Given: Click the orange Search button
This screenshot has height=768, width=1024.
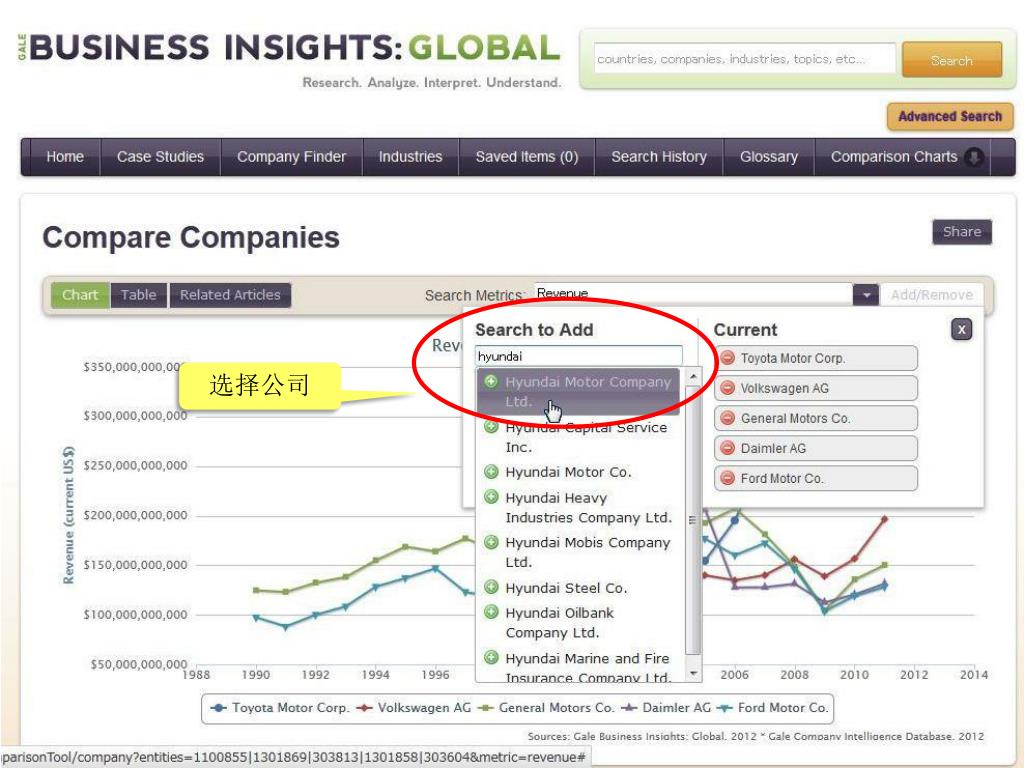Looking at the screenshot, I should pos(952,60).
